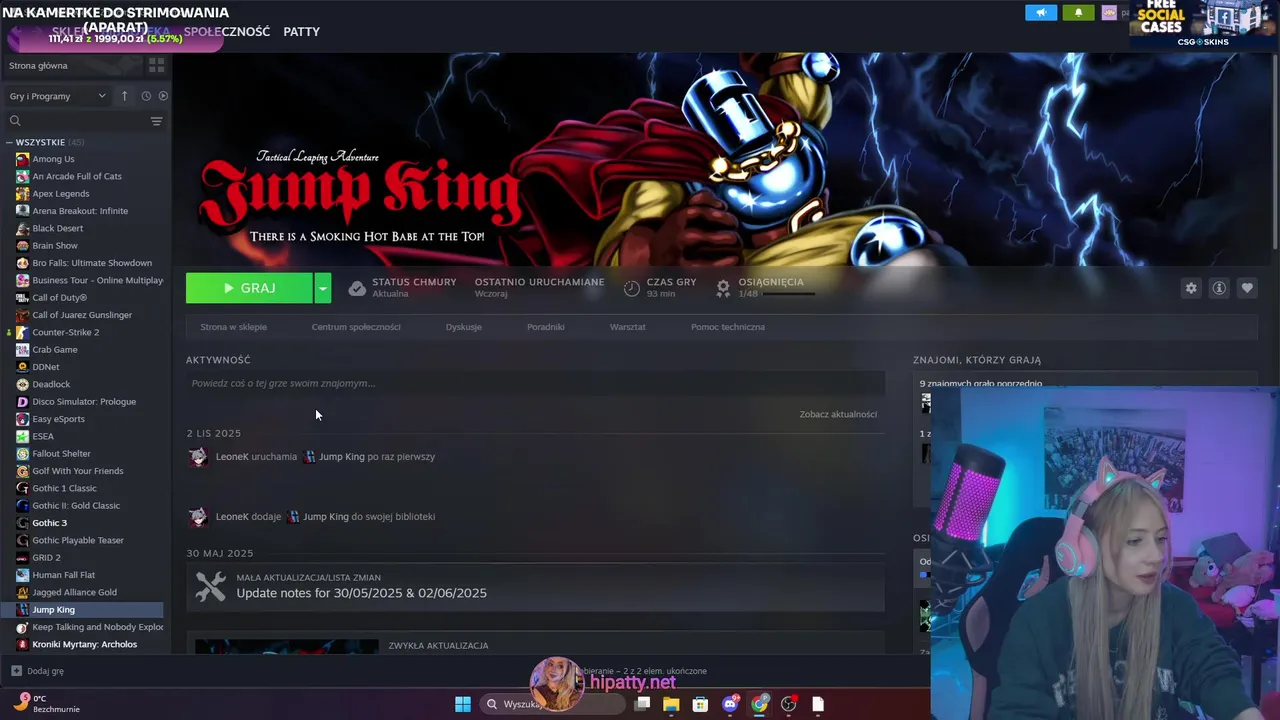Open Centrum społeczności tab
The image size is (1280, 720).
[x=356, y=327]
